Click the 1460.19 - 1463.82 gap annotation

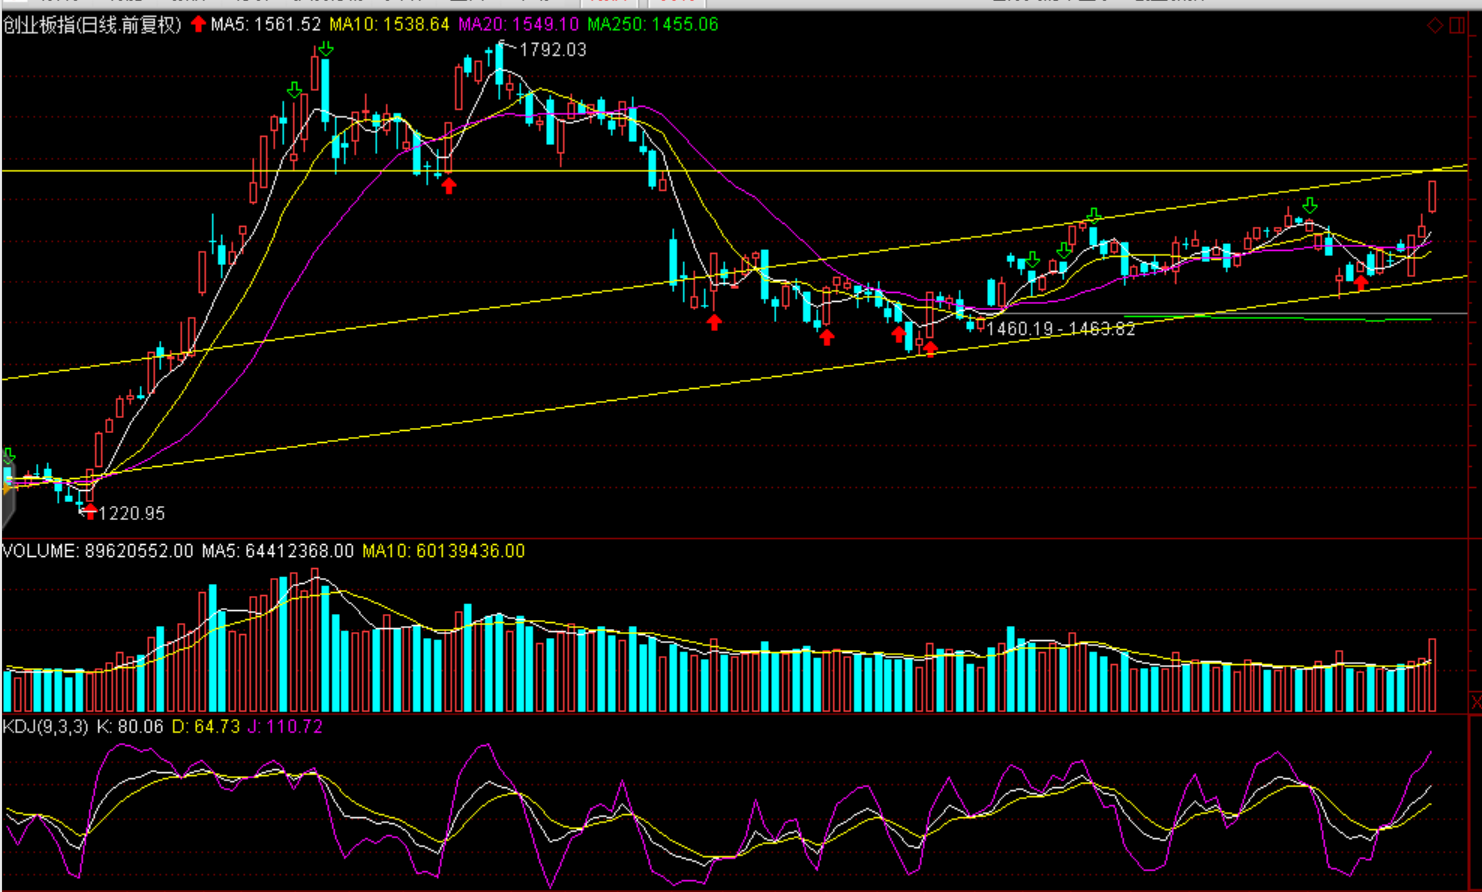click(1061, 329)
